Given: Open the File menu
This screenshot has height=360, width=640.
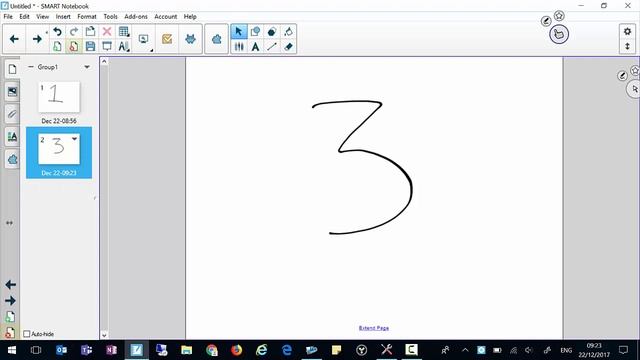Looking at the screenshot, I should click(8, 17).
